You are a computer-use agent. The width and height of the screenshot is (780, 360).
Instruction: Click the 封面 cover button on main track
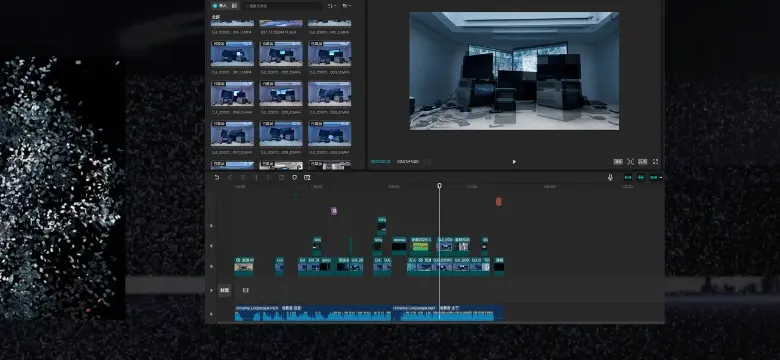tap(224, 290)
